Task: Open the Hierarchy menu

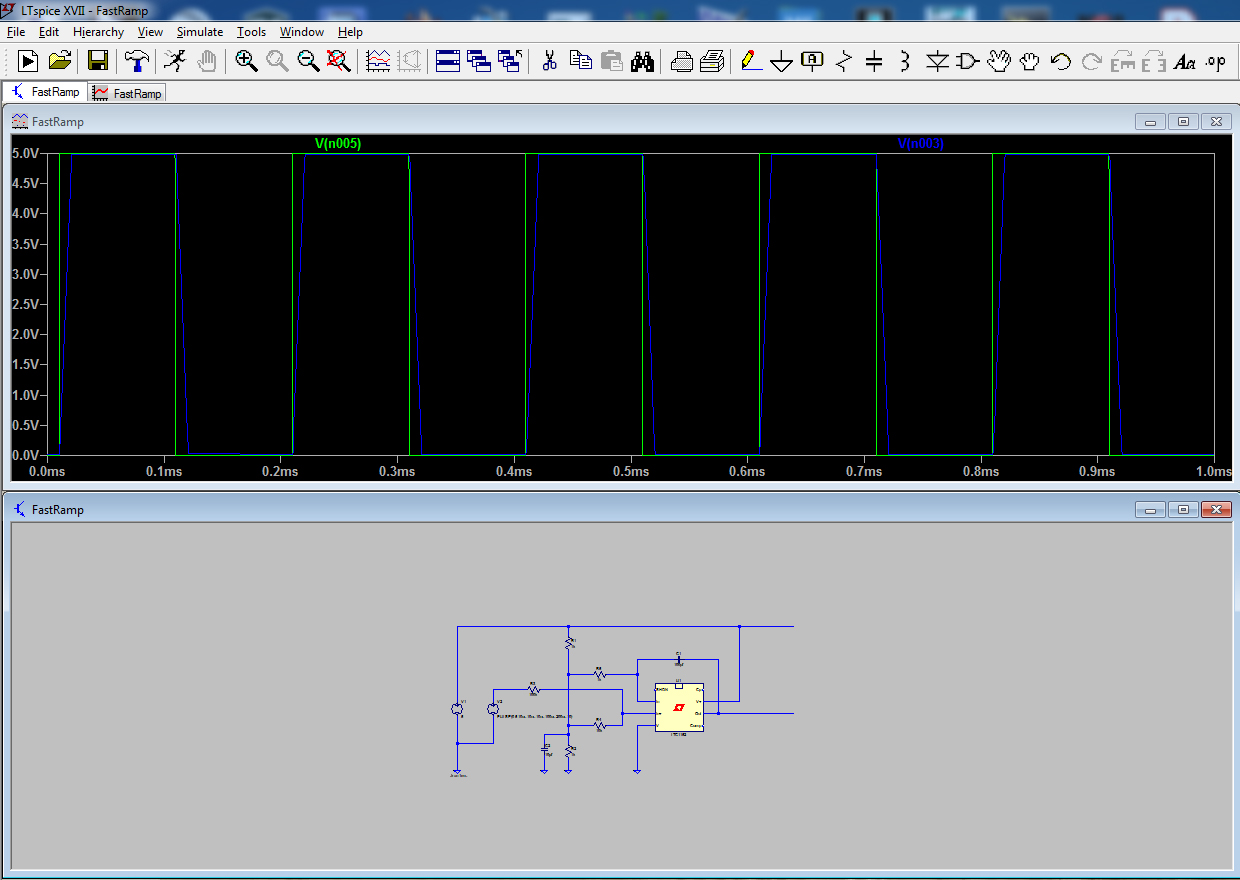Action: [98, 32]
